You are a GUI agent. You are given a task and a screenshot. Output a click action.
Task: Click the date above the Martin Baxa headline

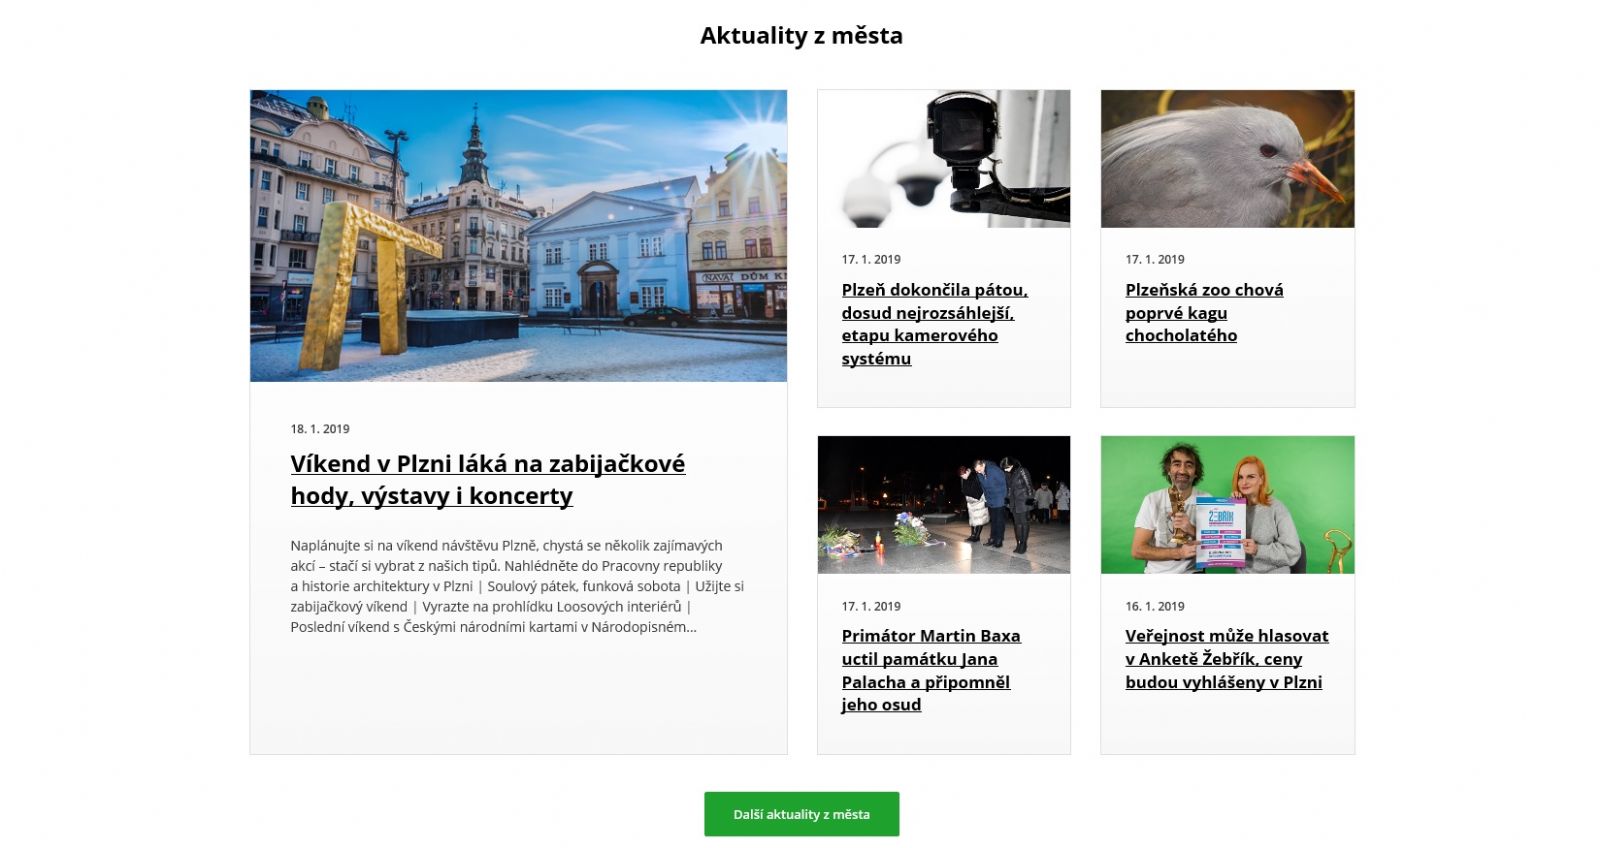(x=871, y=606)
